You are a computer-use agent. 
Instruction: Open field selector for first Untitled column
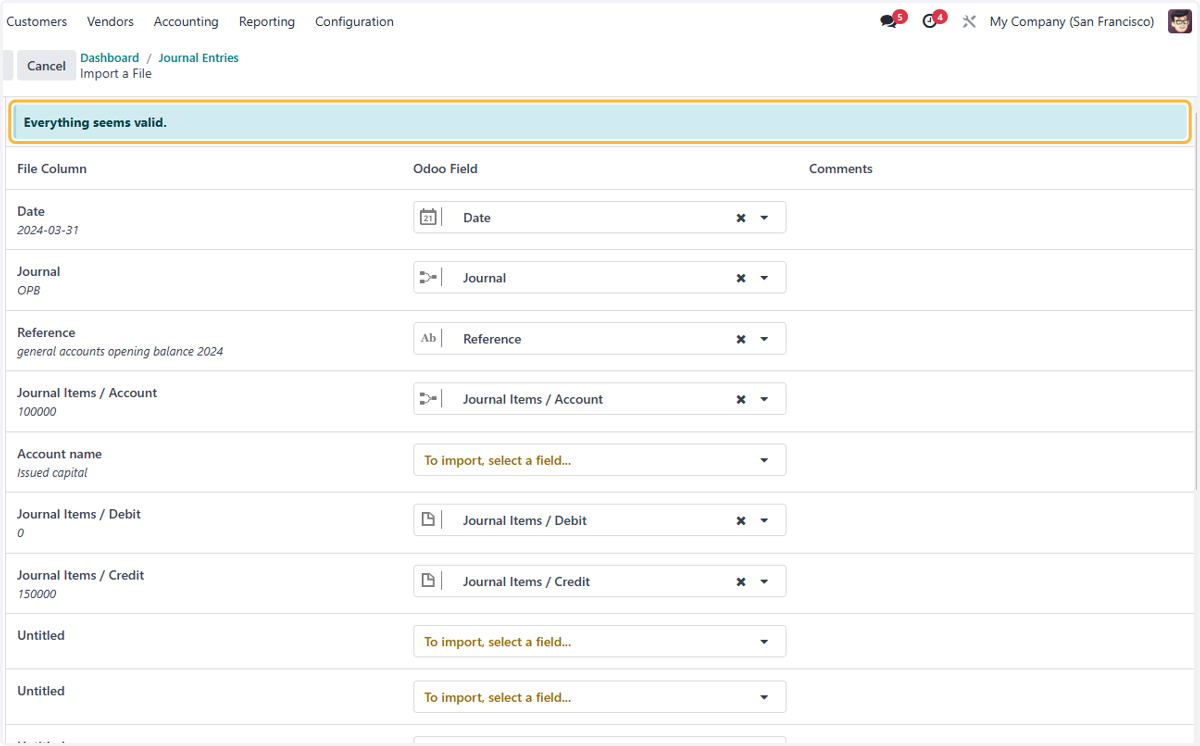(599, 641)
